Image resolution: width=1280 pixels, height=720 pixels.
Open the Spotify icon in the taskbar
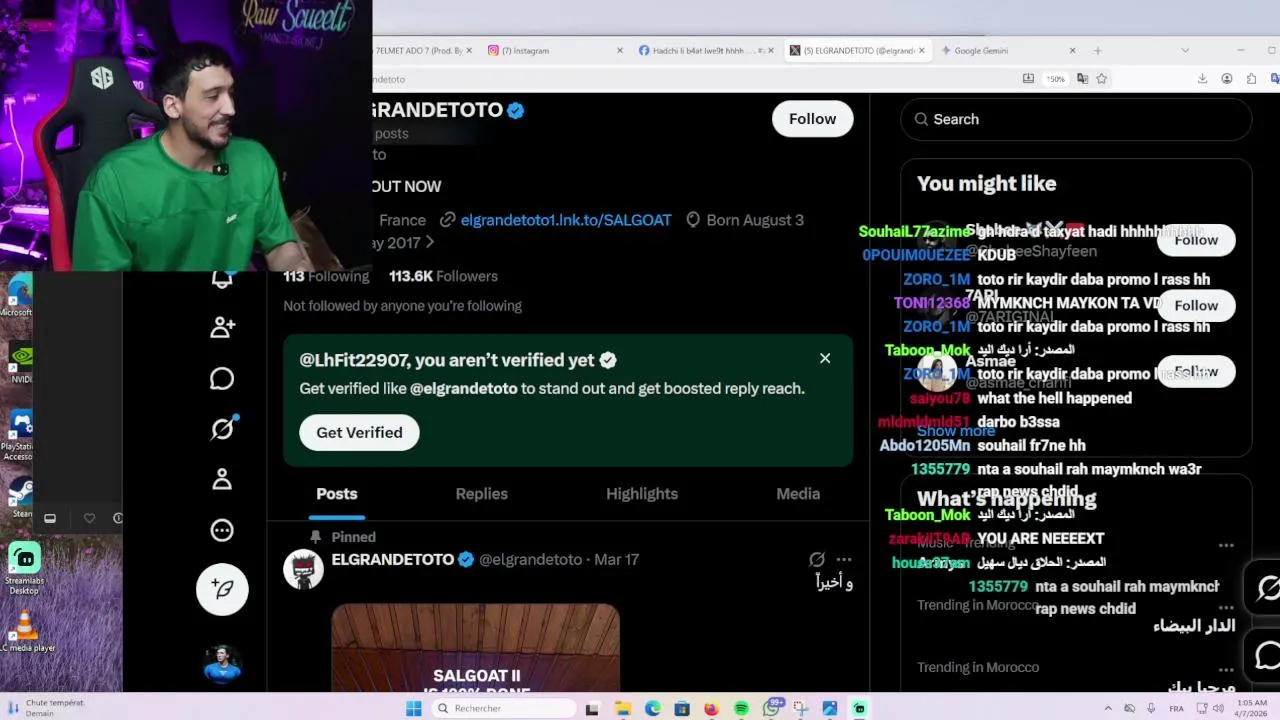(x=741, y=708)
